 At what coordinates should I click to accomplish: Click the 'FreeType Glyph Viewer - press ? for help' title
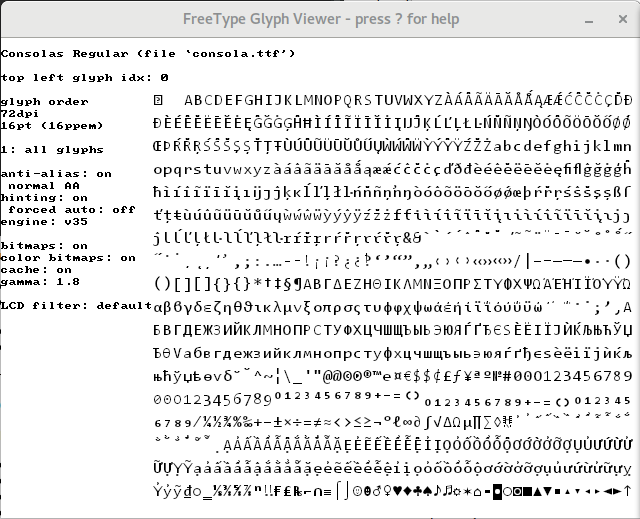321,19
